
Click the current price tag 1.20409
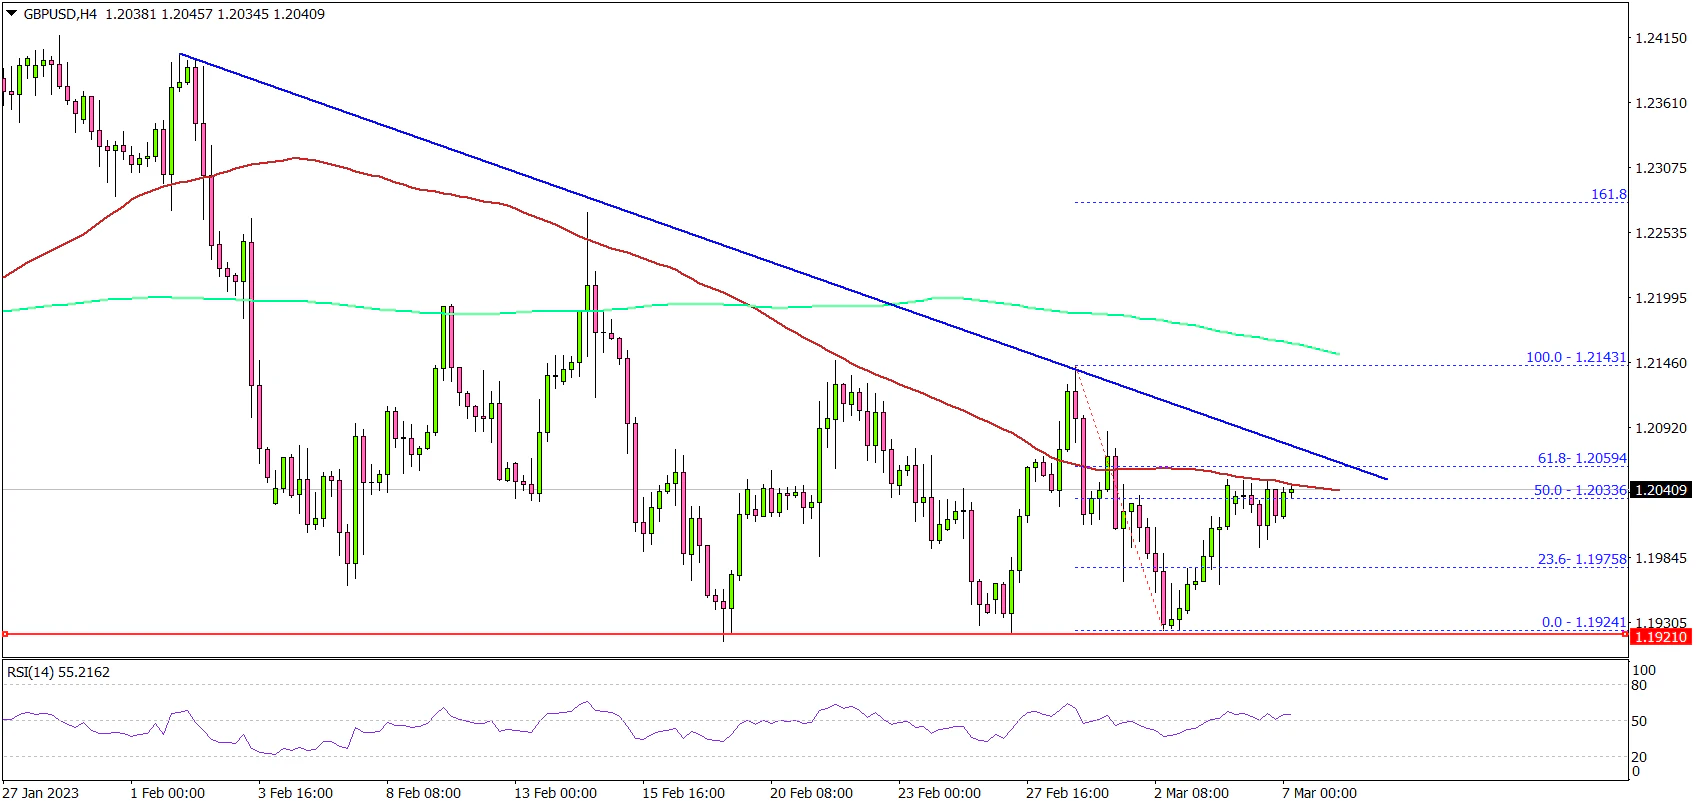click(x=1660, y=490)
